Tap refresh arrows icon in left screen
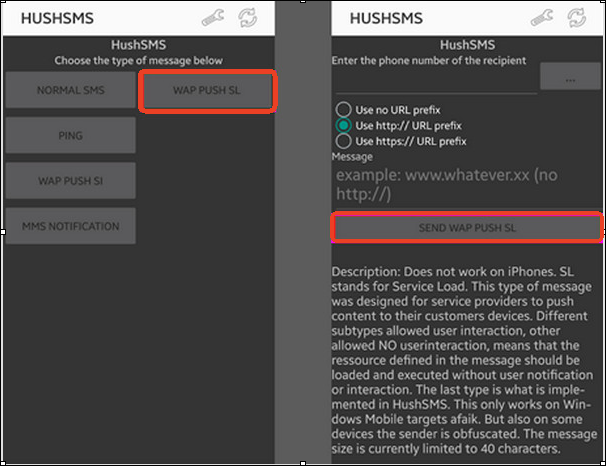606x466 pixels. coord(248,18)
